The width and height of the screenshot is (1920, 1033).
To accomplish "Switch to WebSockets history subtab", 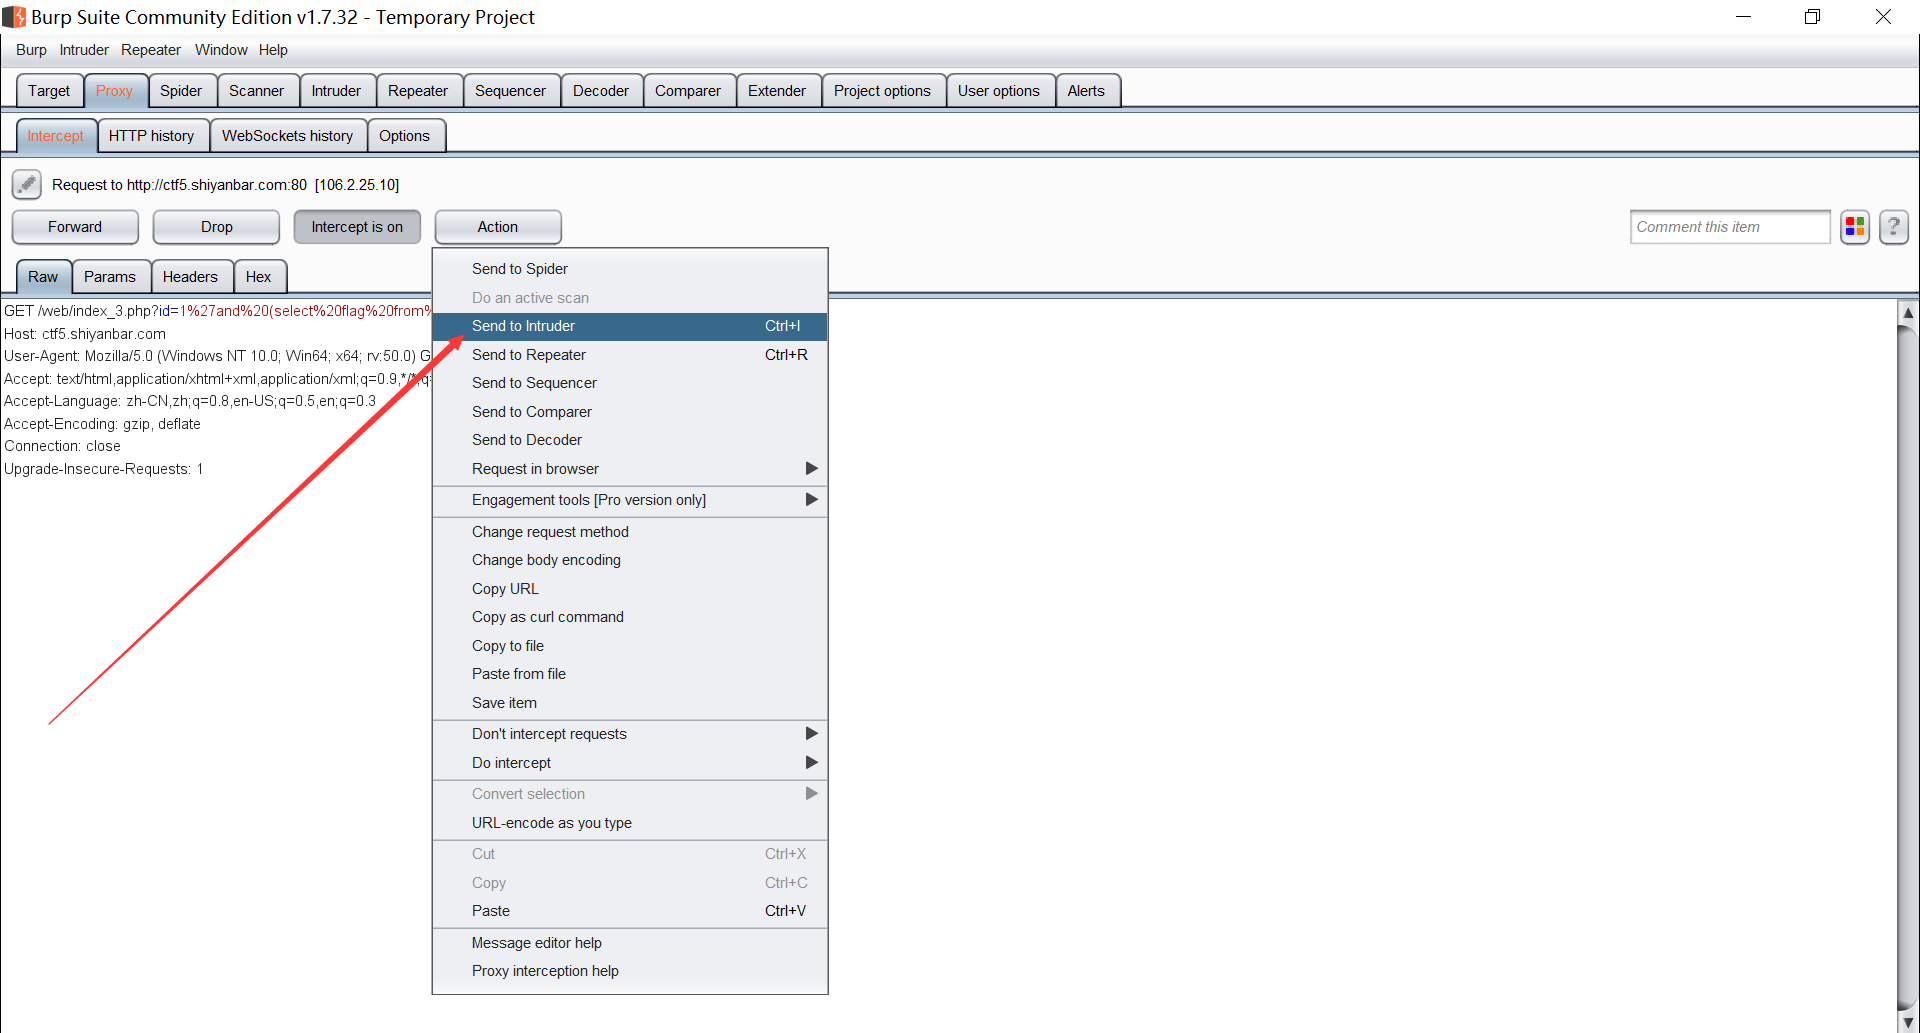I will point(287,136).
